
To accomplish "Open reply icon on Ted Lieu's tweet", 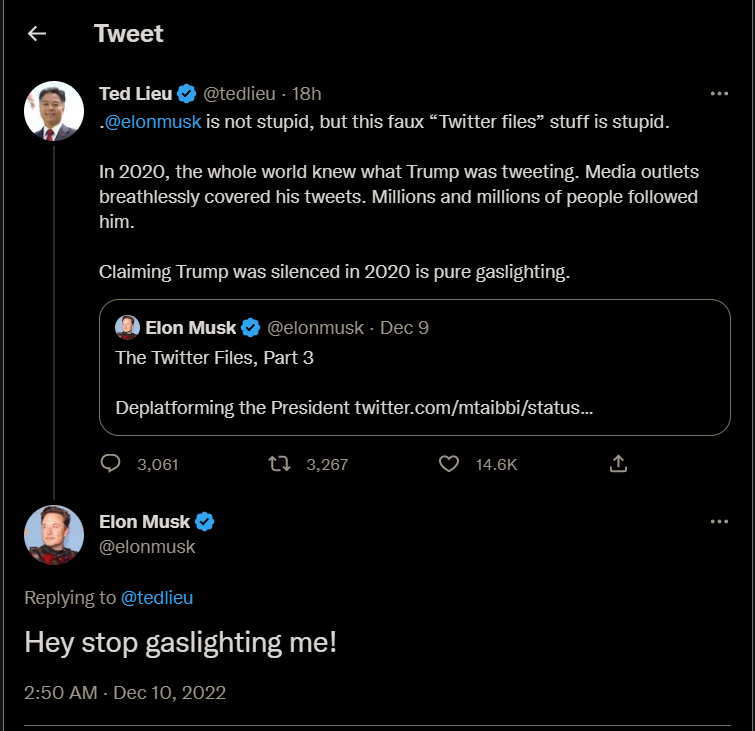I will (110, 464).
